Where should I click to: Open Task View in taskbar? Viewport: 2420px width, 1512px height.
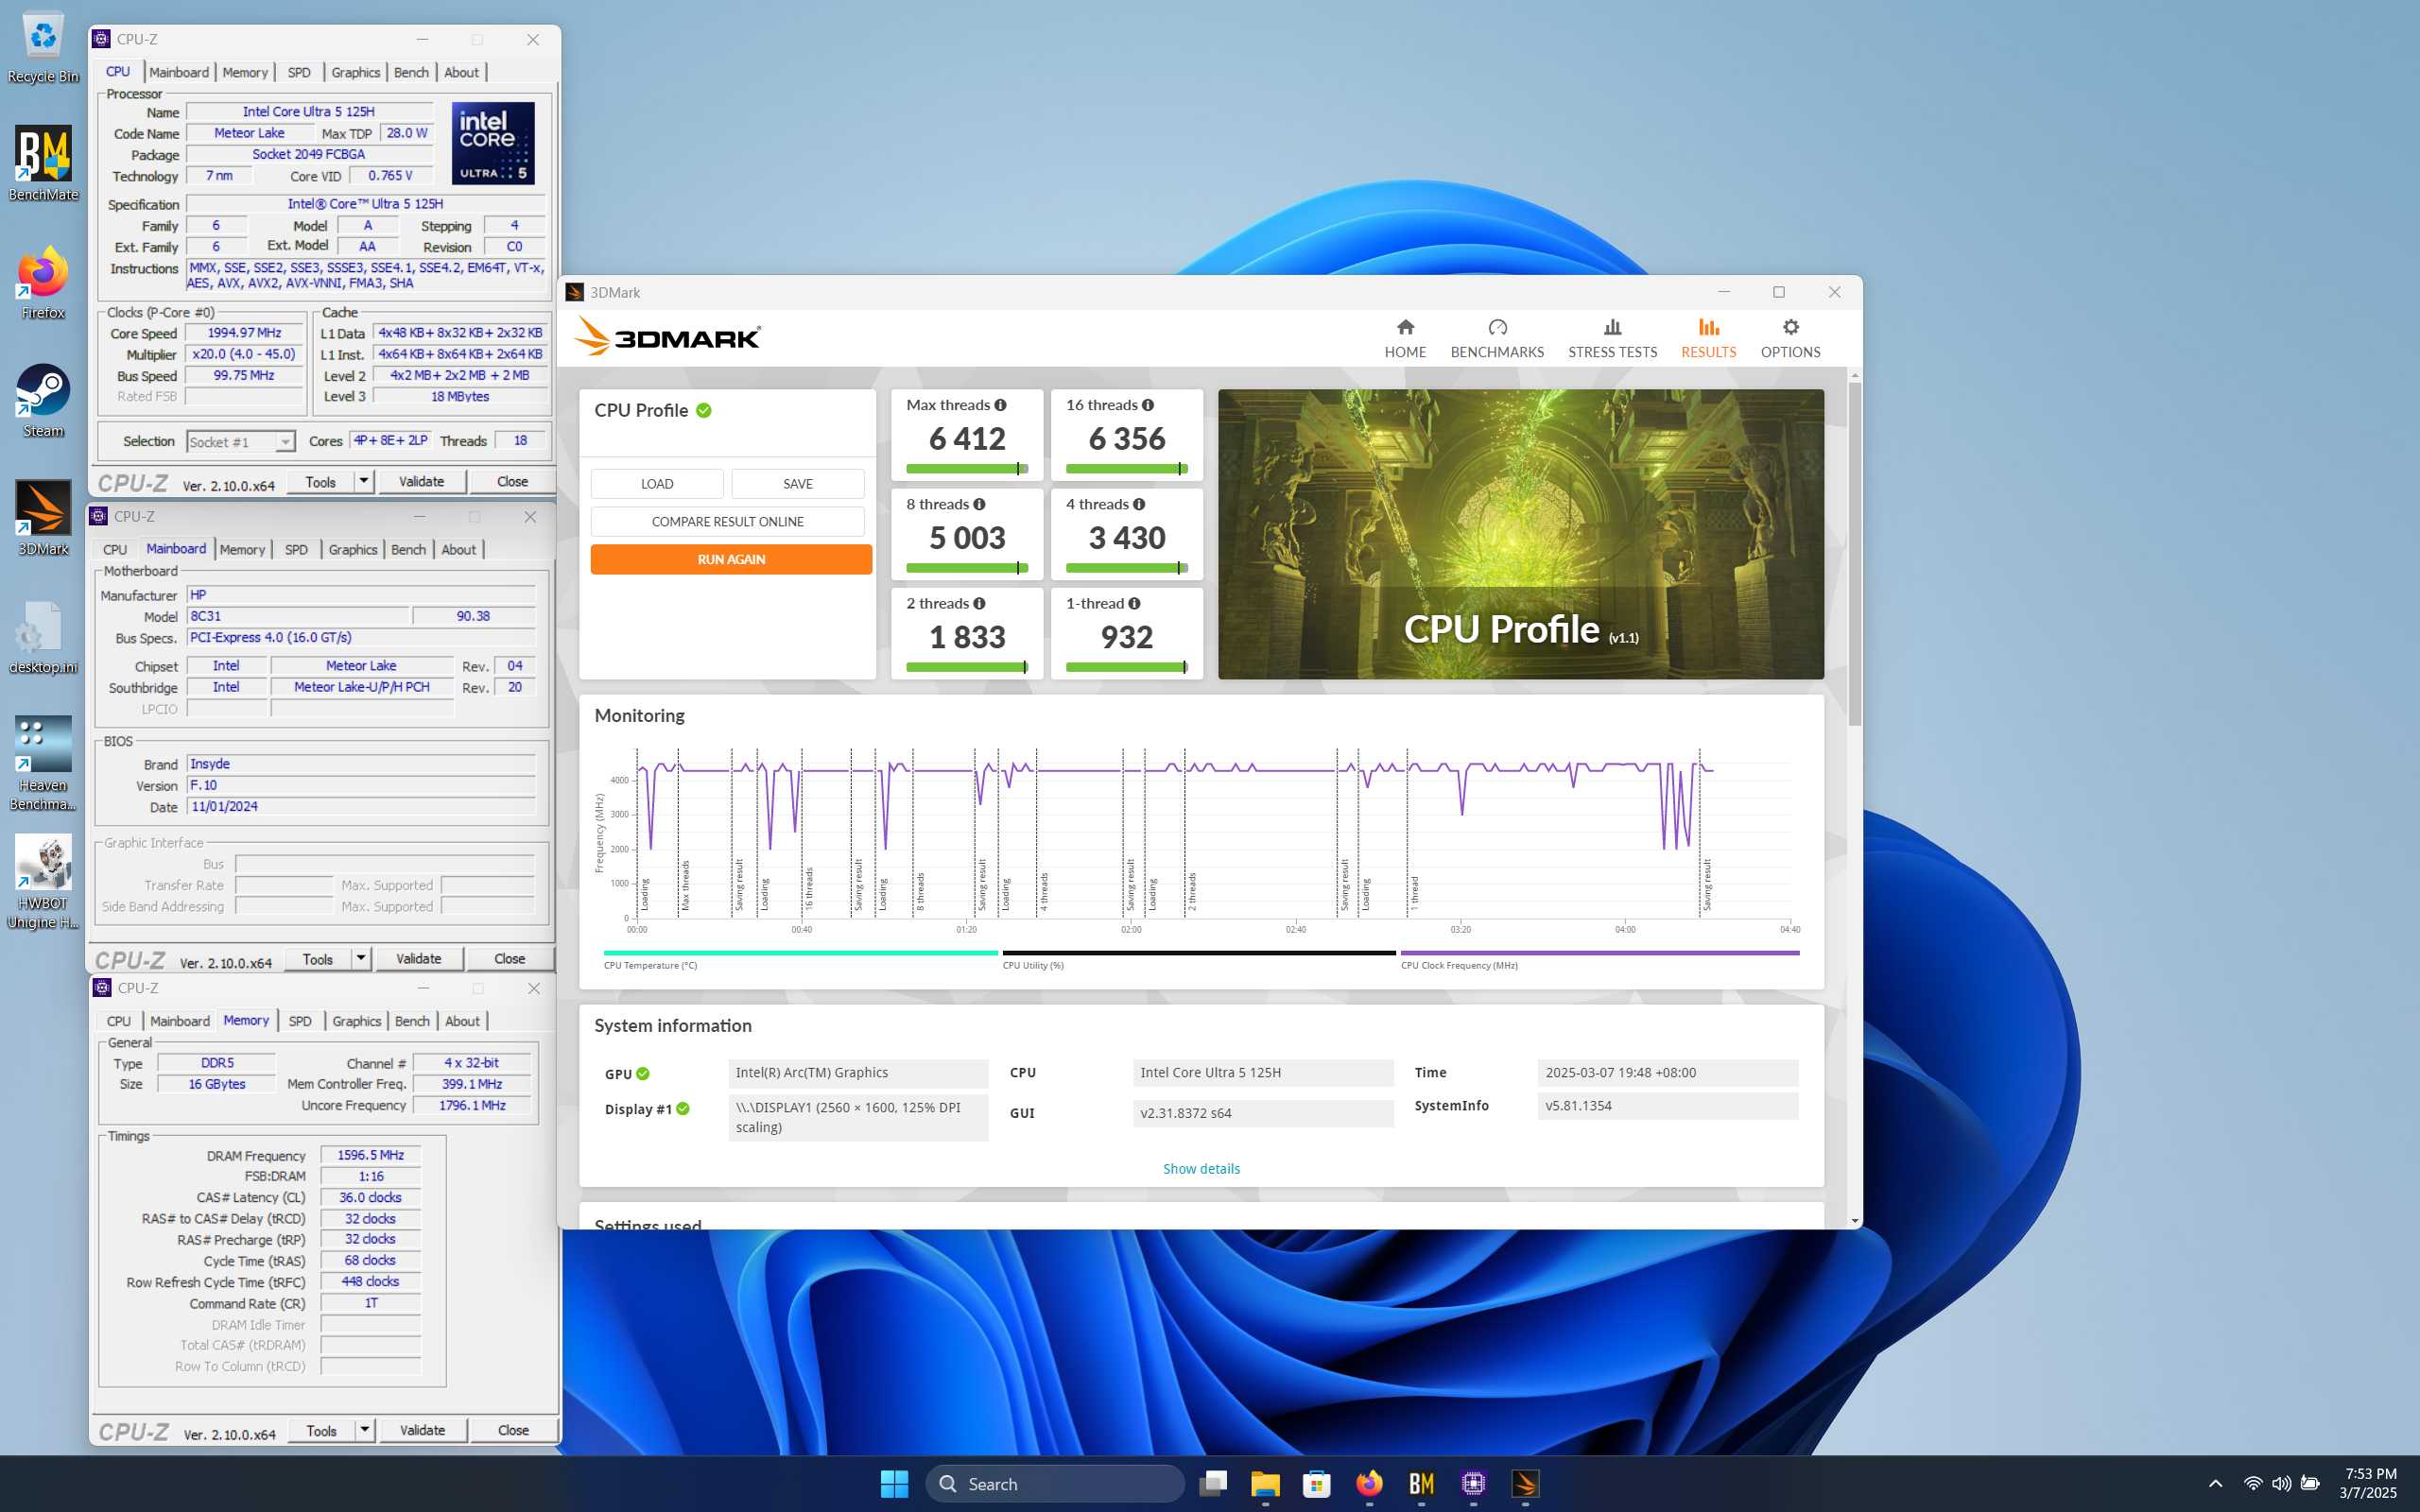click(1213, 1484)
